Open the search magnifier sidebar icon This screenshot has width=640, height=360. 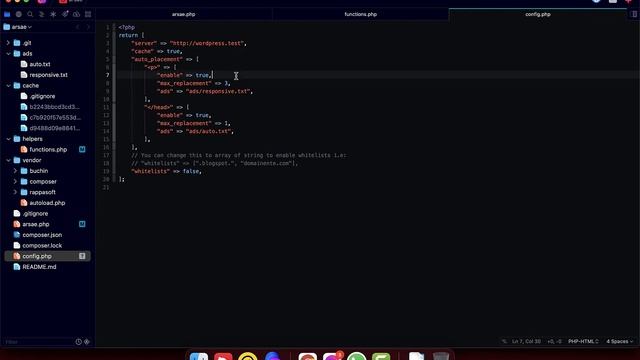(x=30, y=14)
